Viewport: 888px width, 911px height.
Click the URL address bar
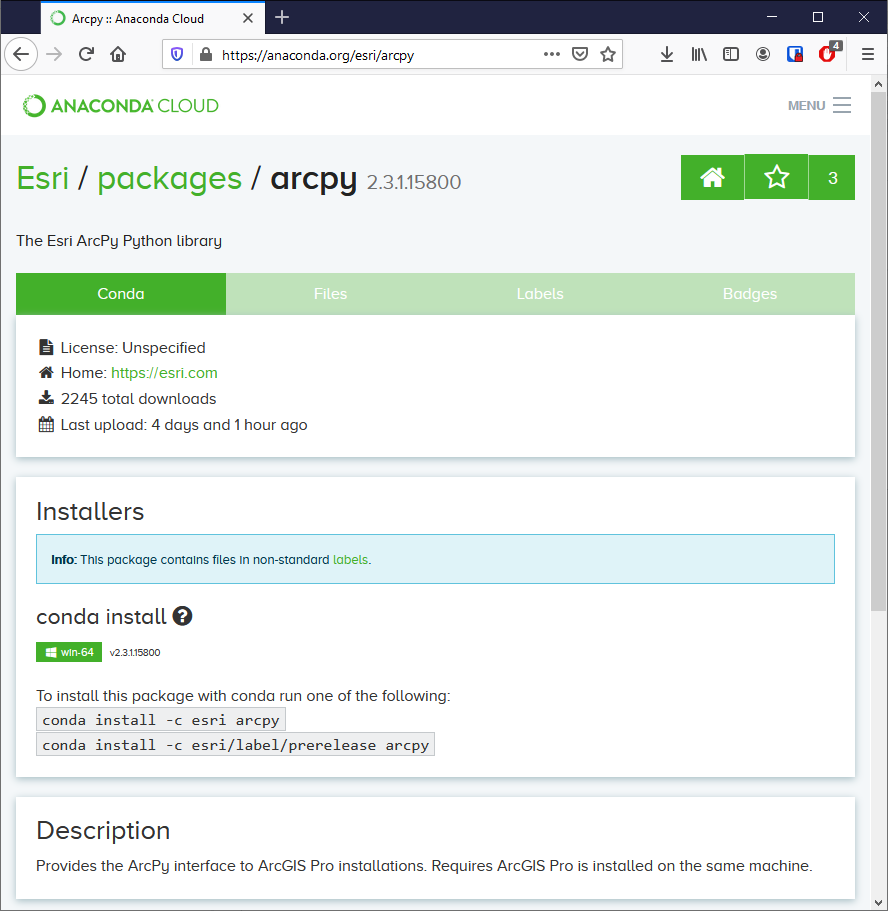pyautogui.click(x=370, y=55)
